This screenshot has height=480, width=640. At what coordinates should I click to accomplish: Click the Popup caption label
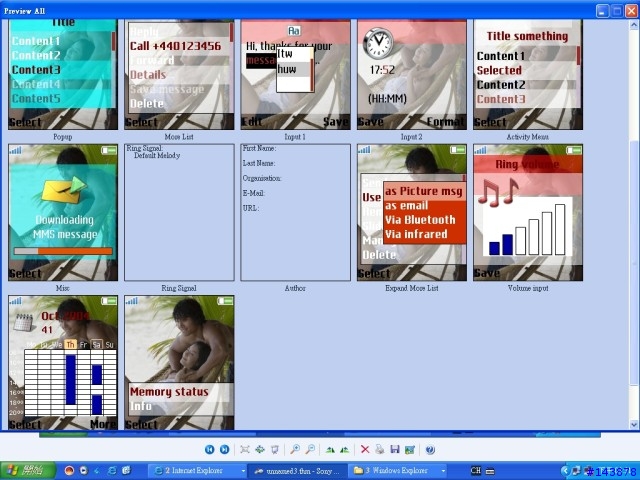[x=62, y=137]
